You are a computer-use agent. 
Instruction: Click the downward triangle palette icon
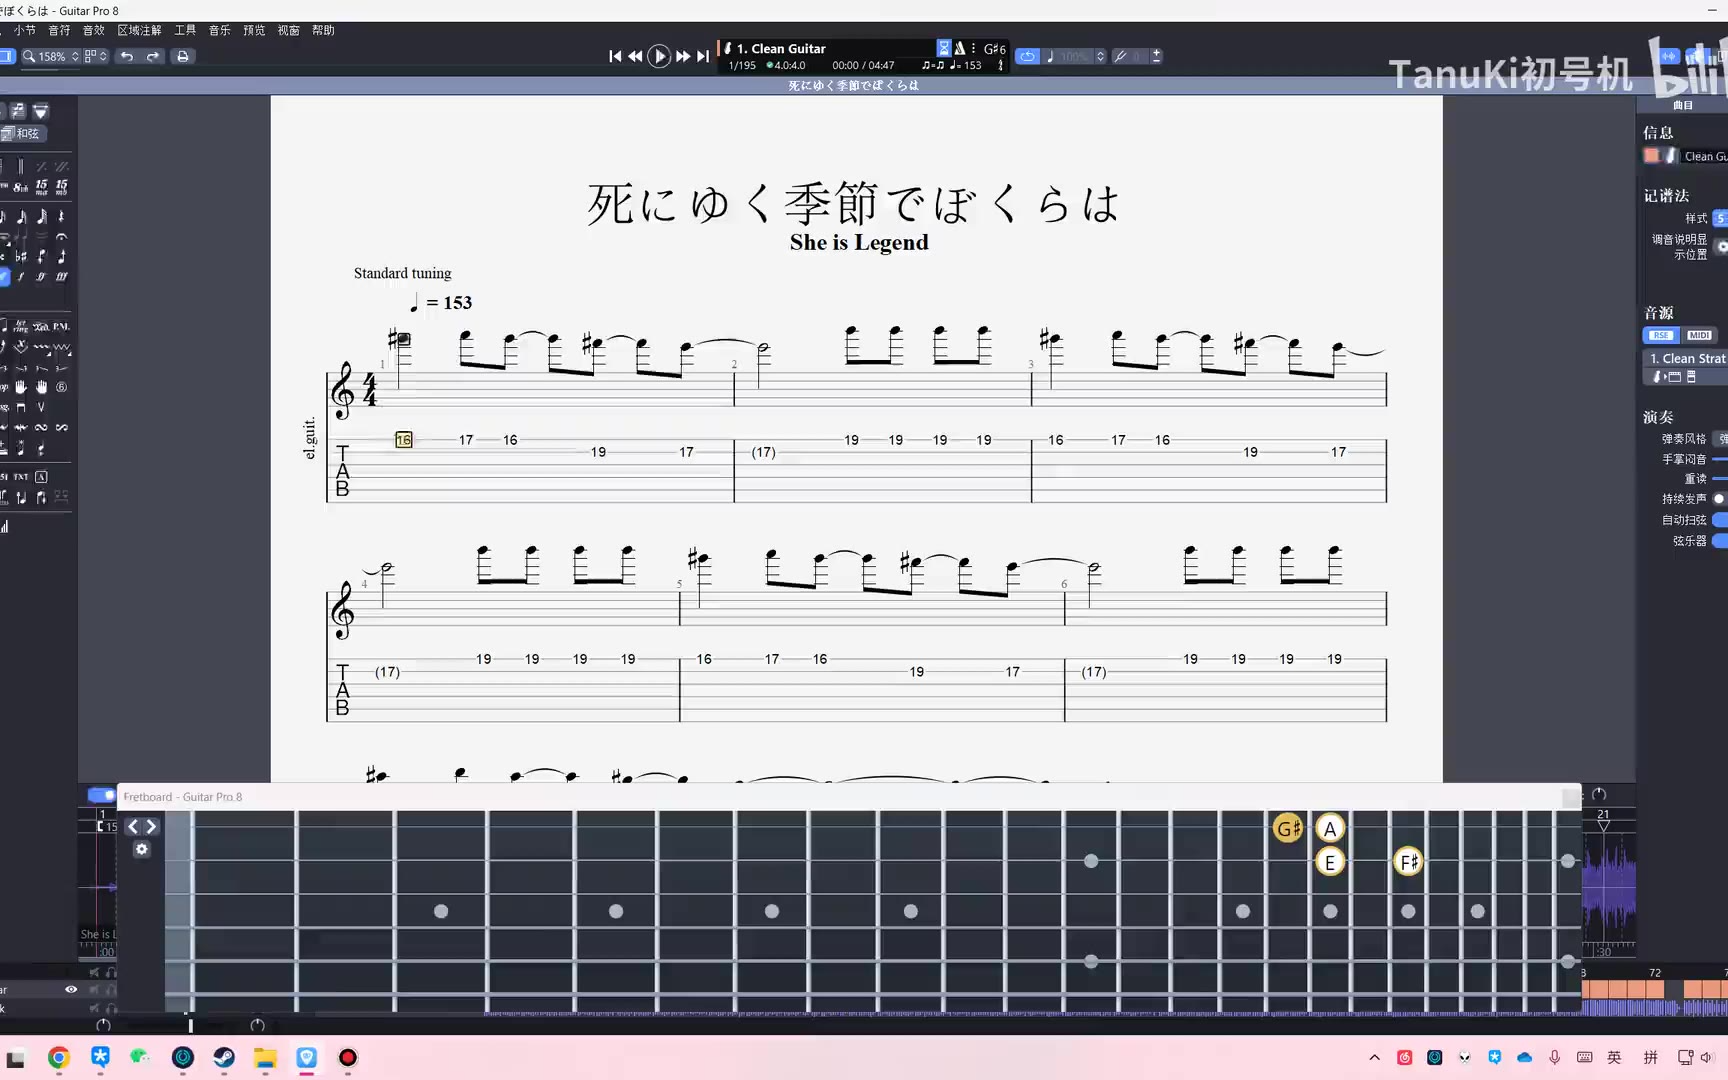point(41,110)
